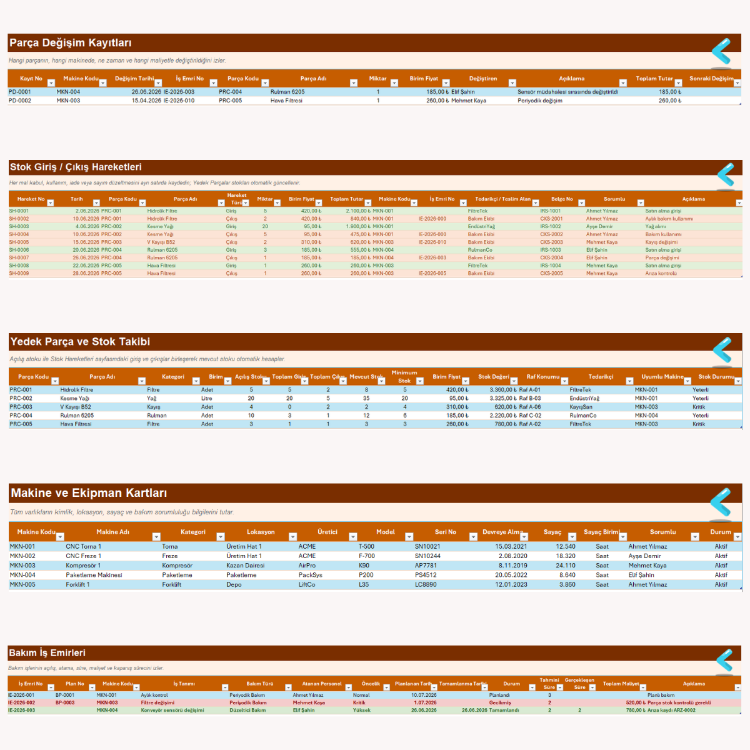Open the Hareket No filter dropdown

point(51,203)
